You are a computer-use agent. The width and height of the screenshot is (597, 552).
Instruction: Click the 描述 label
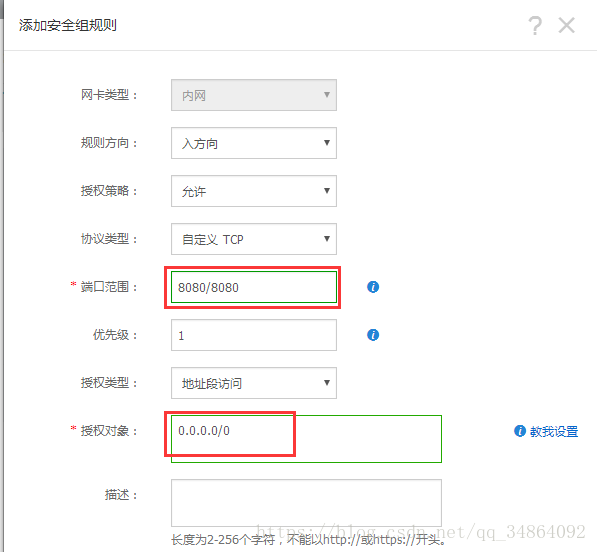click(121, 495)
